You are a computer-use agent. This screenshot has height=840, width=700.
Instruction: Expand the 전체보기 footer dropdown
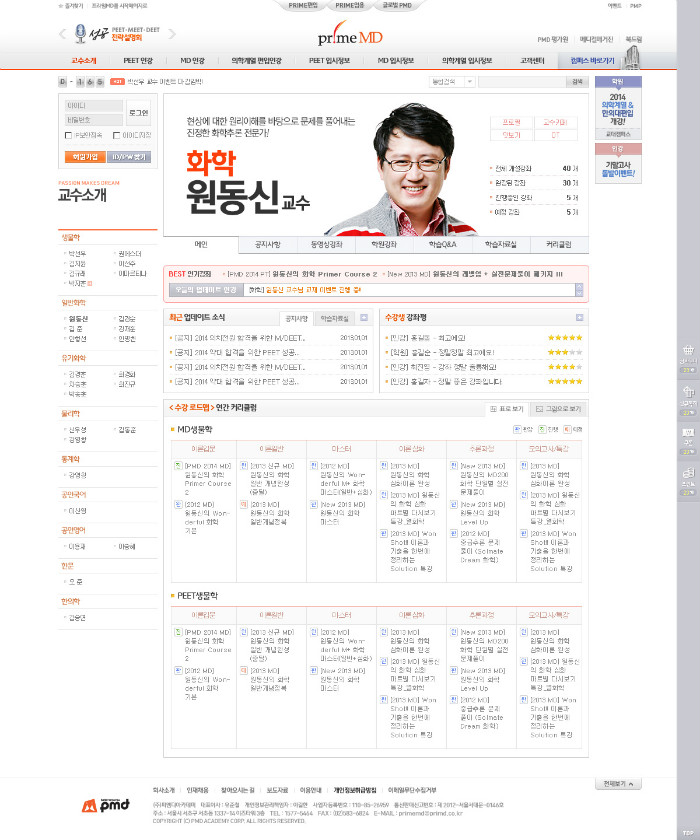[x=618, y=784]
